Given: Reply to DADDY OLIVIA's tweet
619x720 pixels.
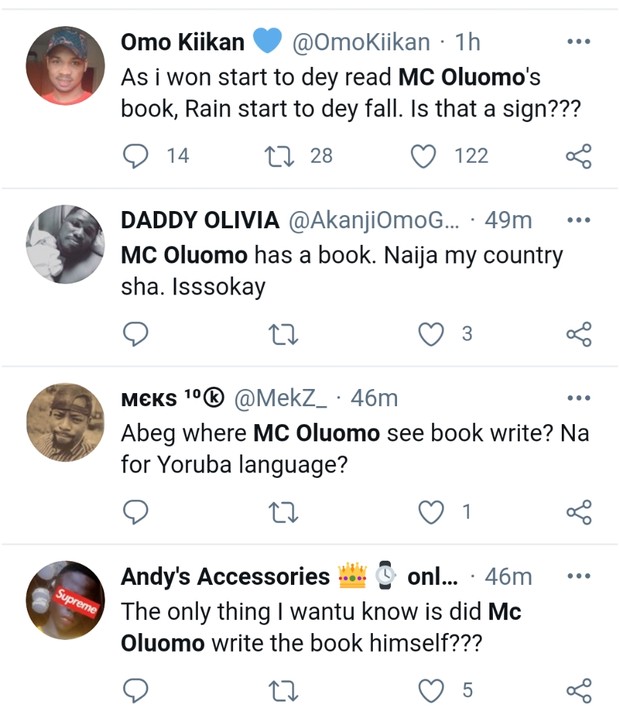Looking at the screenshot, I should [135, 334].
